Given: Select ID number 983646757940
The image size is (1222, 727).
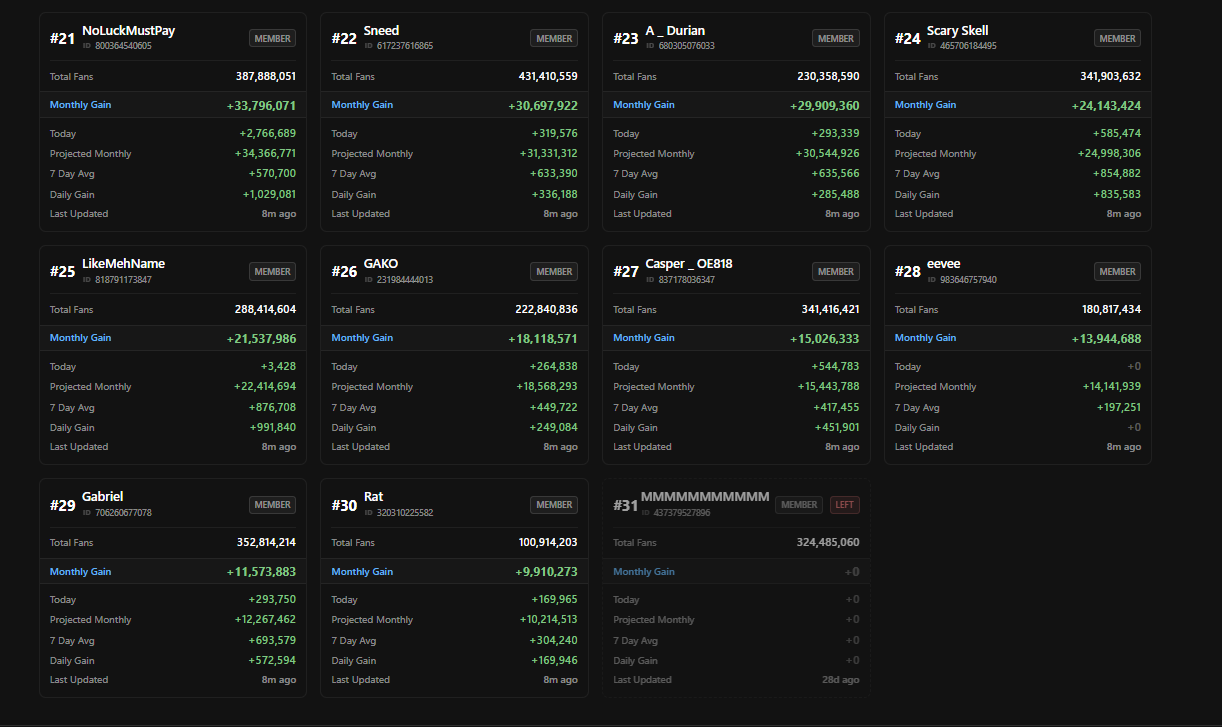Looking at the screenshot, I should (968, 279).
